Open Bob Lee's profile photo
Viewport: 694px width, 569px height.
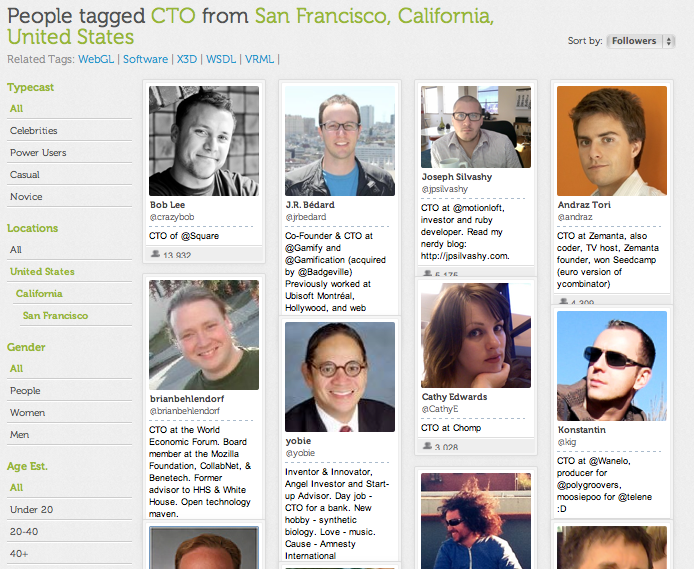tap(204, 140)
